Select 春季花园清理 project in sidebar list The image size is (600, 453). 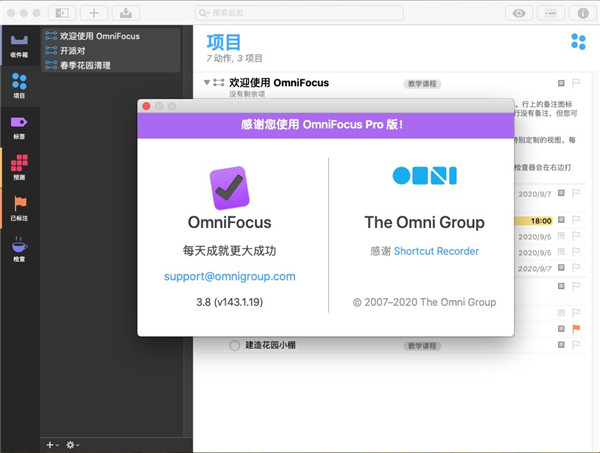(111, 65)
